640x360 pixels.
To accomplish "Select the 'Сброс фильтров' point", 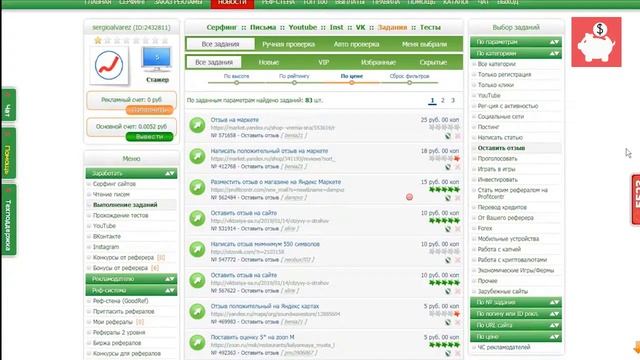I will [409, 82].
